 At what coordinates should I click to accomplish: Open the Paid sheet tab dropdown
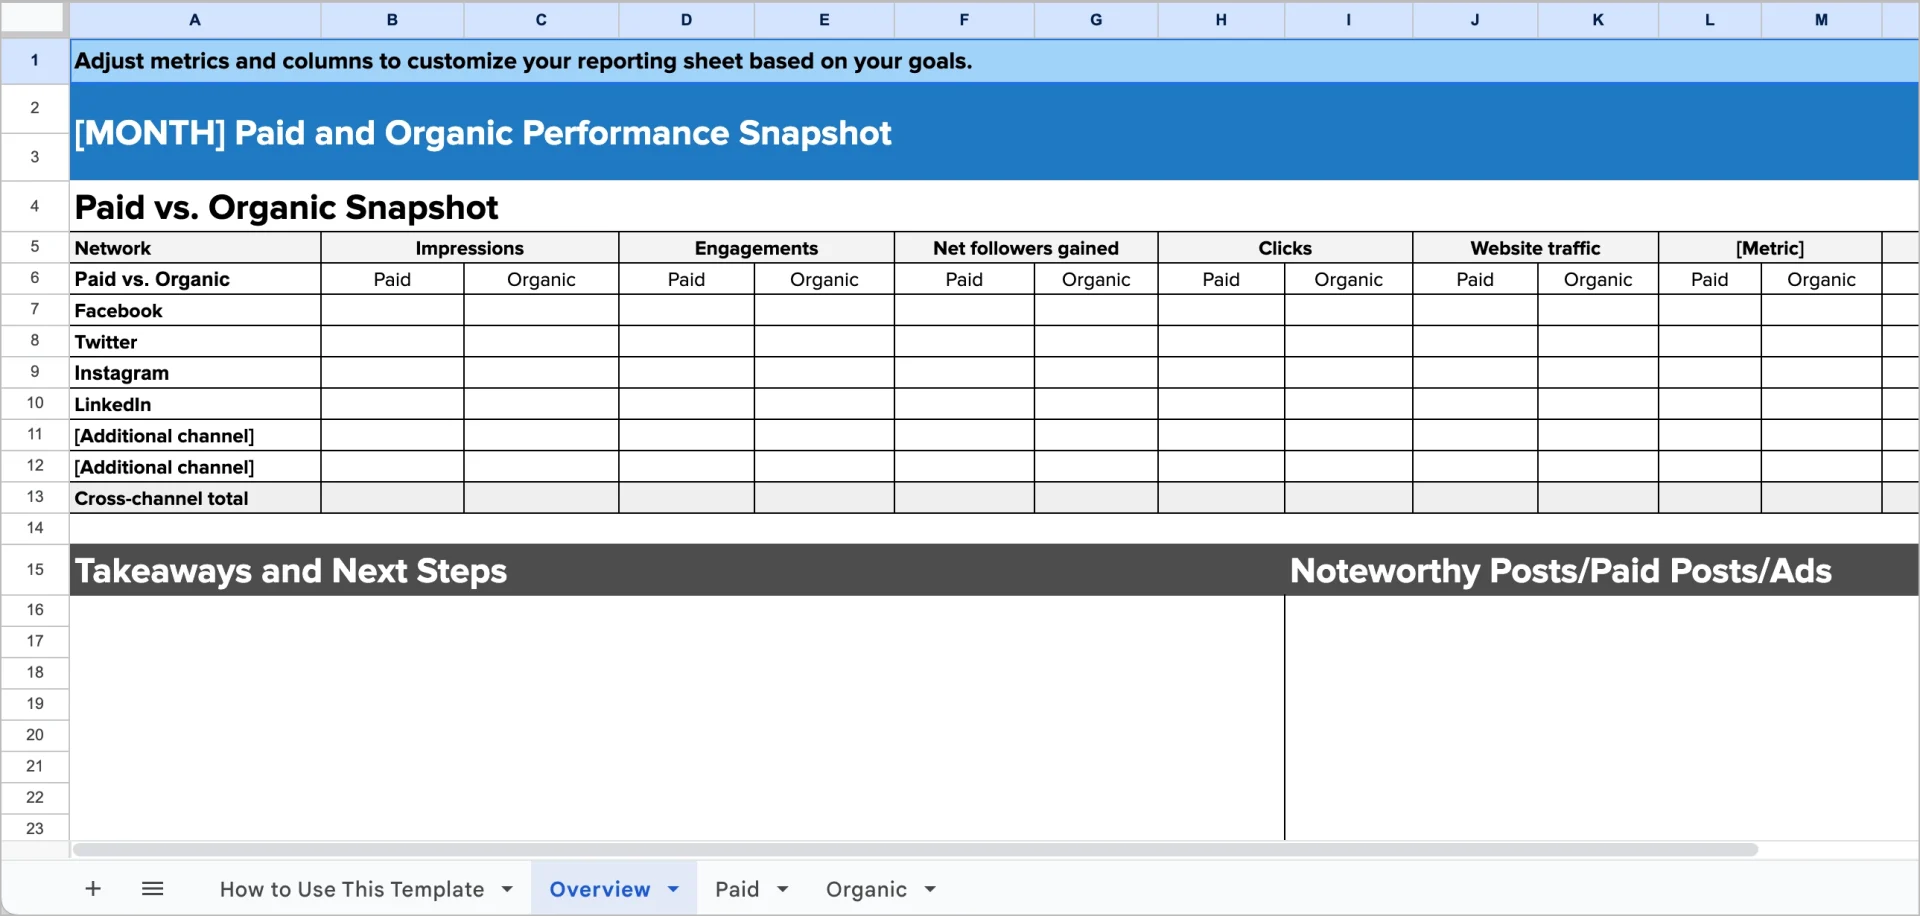(x=783, y=889)
